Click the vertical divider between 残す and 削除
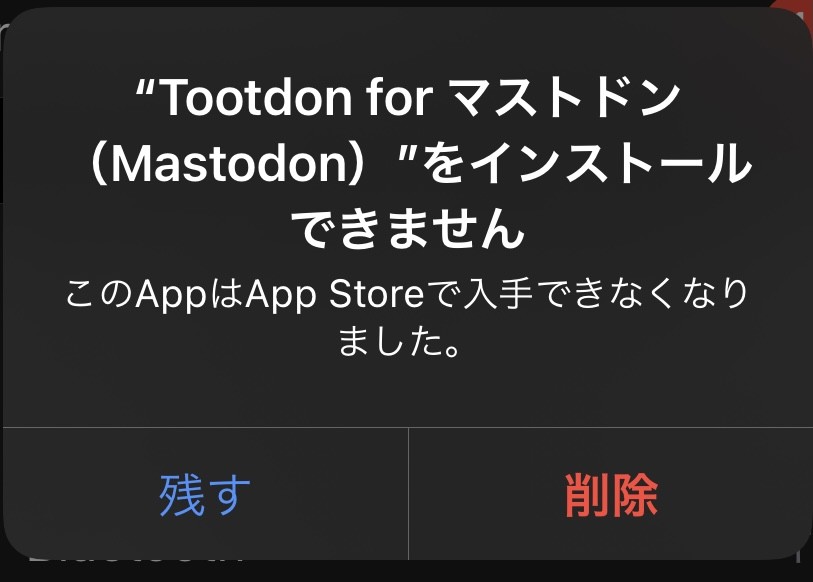 tap(409, 494)
